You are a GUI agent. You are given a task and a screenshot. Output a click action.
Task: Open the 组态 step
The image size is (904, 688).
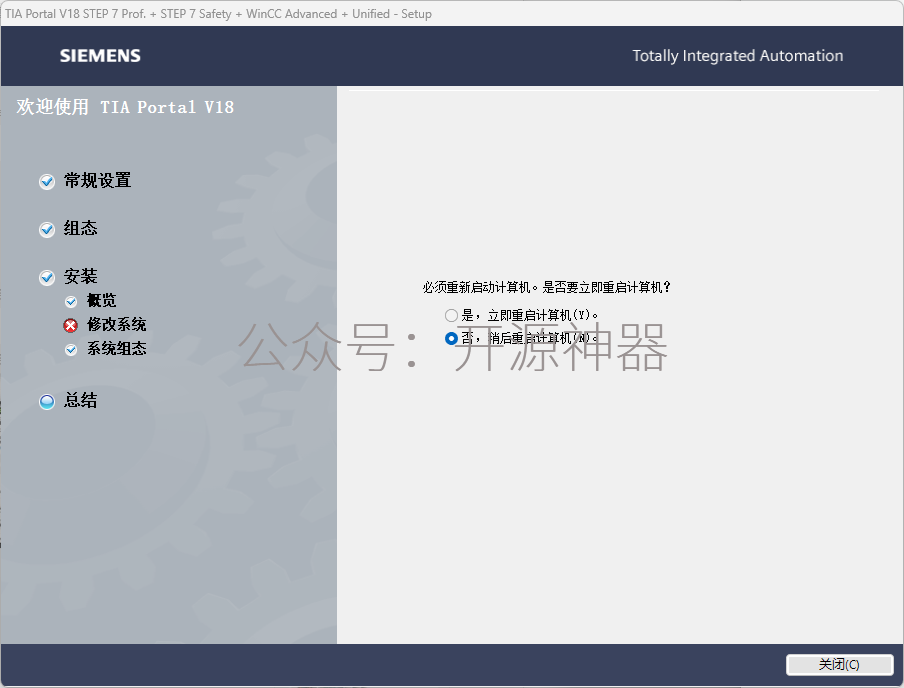point(80,228)
